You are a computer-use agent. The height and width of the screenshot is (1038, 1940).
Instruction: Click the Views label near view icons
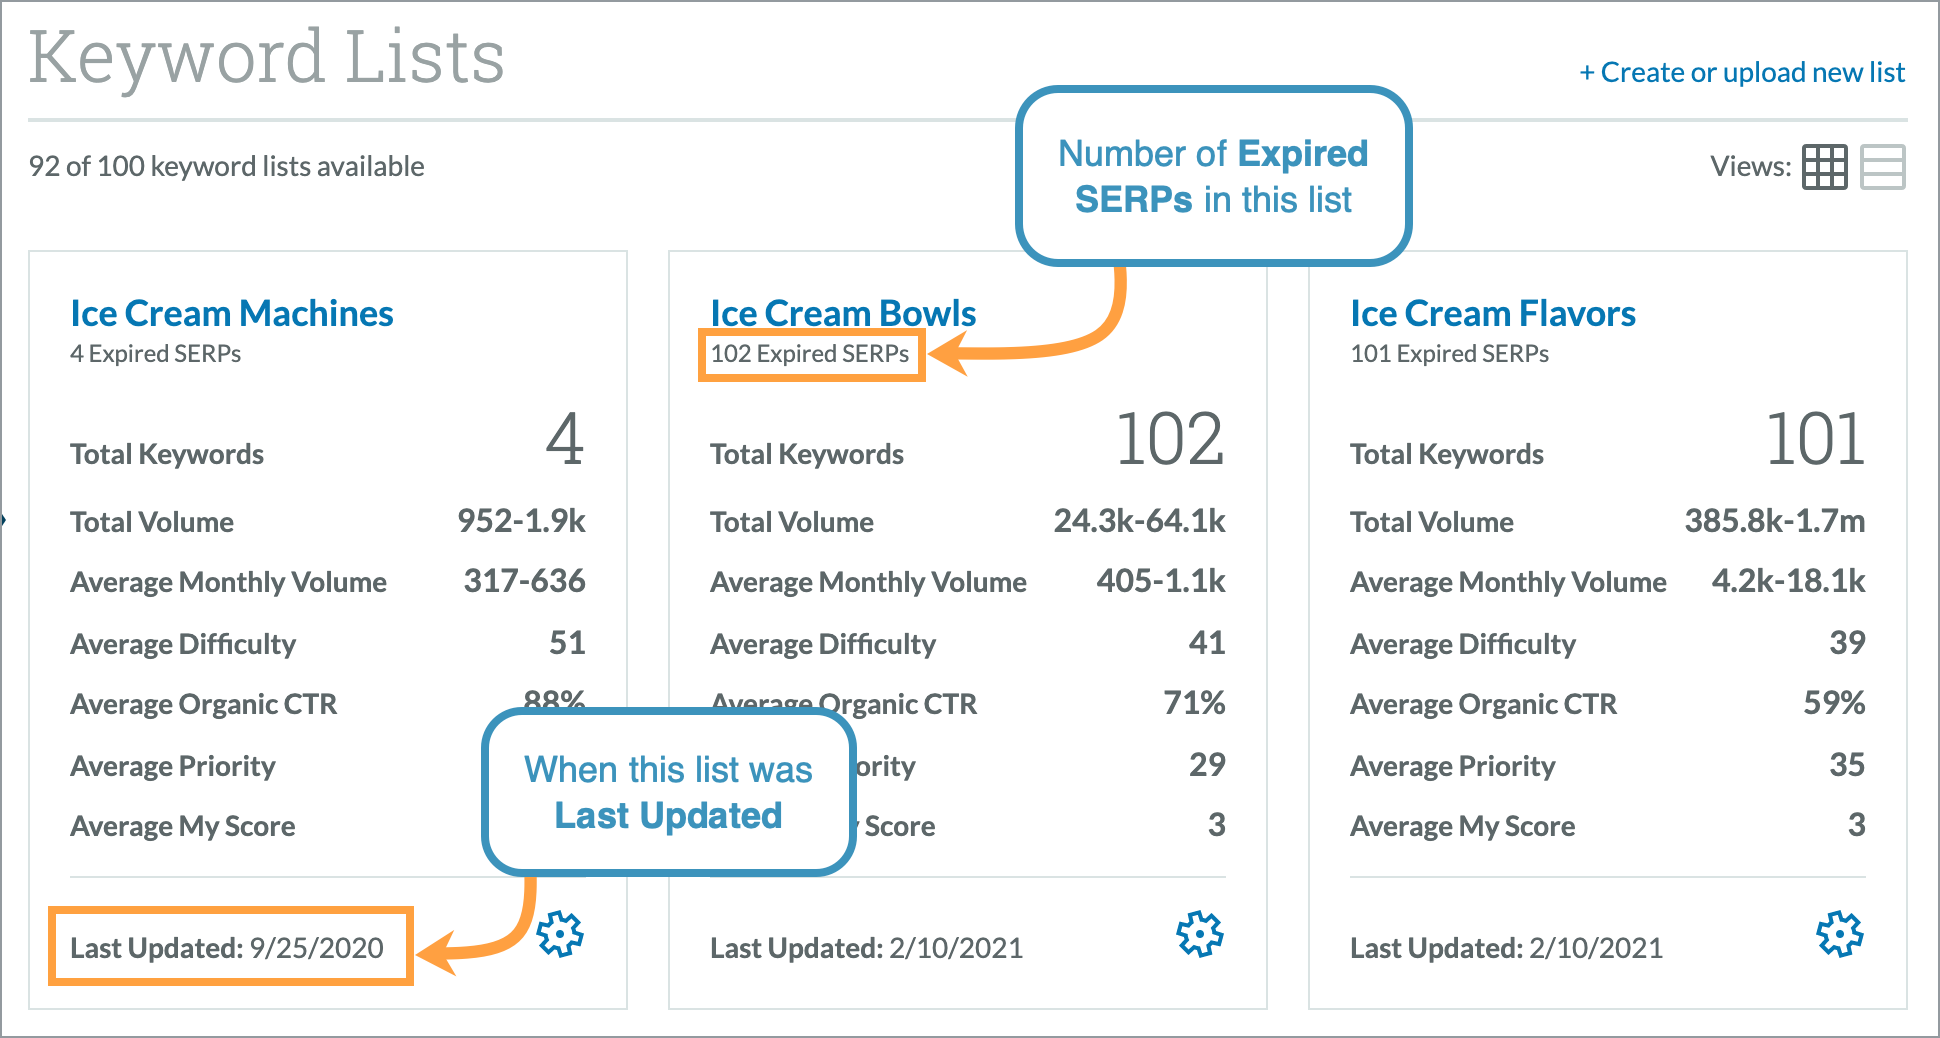coord(1751,167)
